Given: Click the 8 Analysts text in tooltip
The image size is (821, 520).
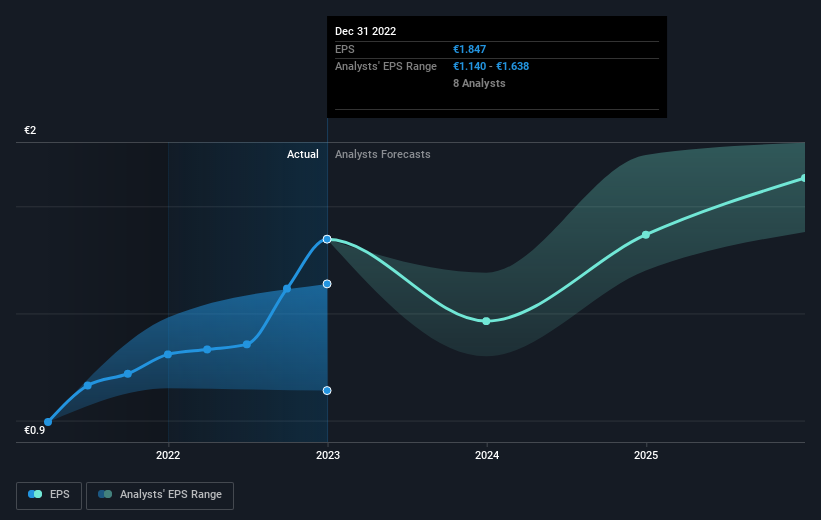Looking at the screenshot, I should tap(479, 83).
